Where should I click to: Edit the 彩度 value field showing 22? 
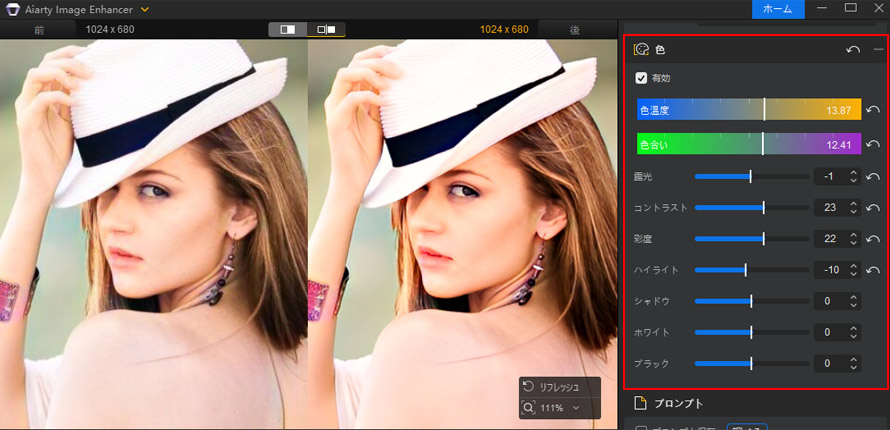830,239
